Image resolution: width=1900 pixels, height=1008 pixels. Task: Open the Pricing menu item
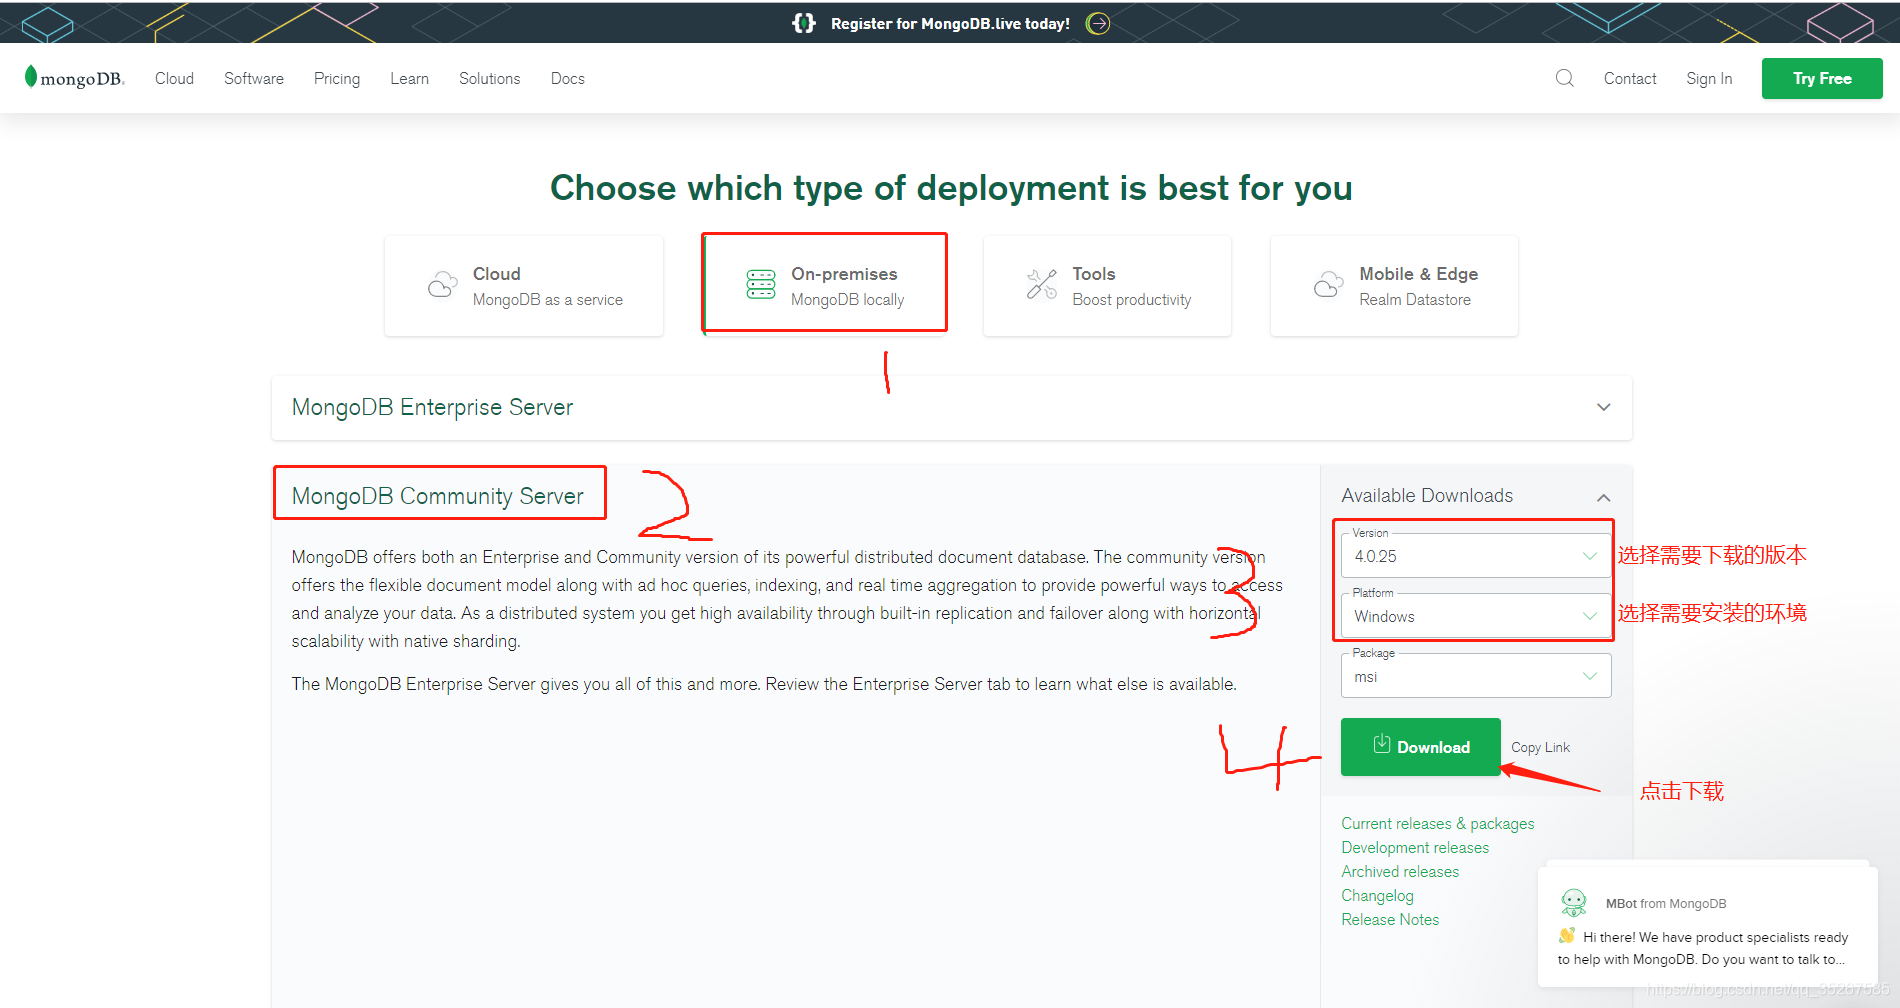pyautogui.click(x=337, y=78)
